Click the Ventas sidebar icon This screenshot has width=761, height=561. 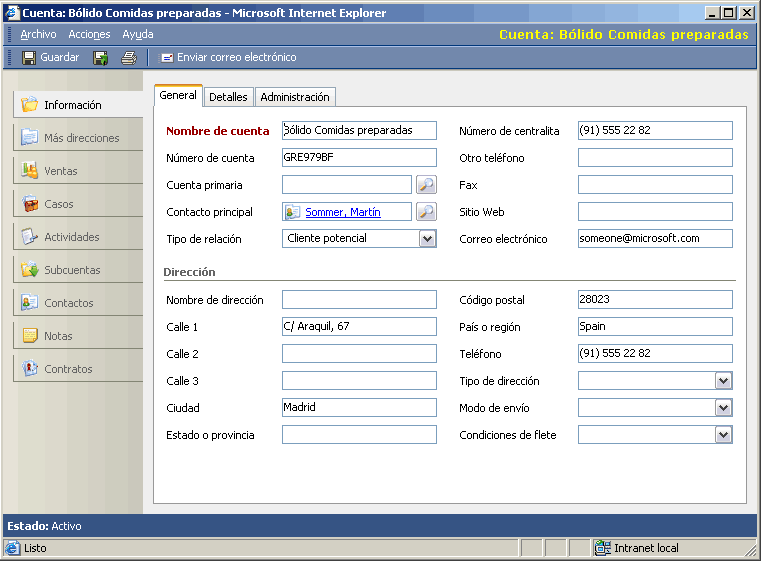(30, 170)
